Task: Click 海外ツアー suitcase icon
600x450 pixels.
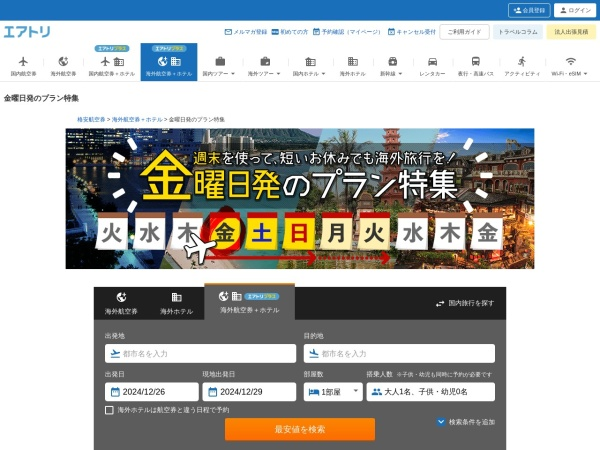Action: (265, 61)
